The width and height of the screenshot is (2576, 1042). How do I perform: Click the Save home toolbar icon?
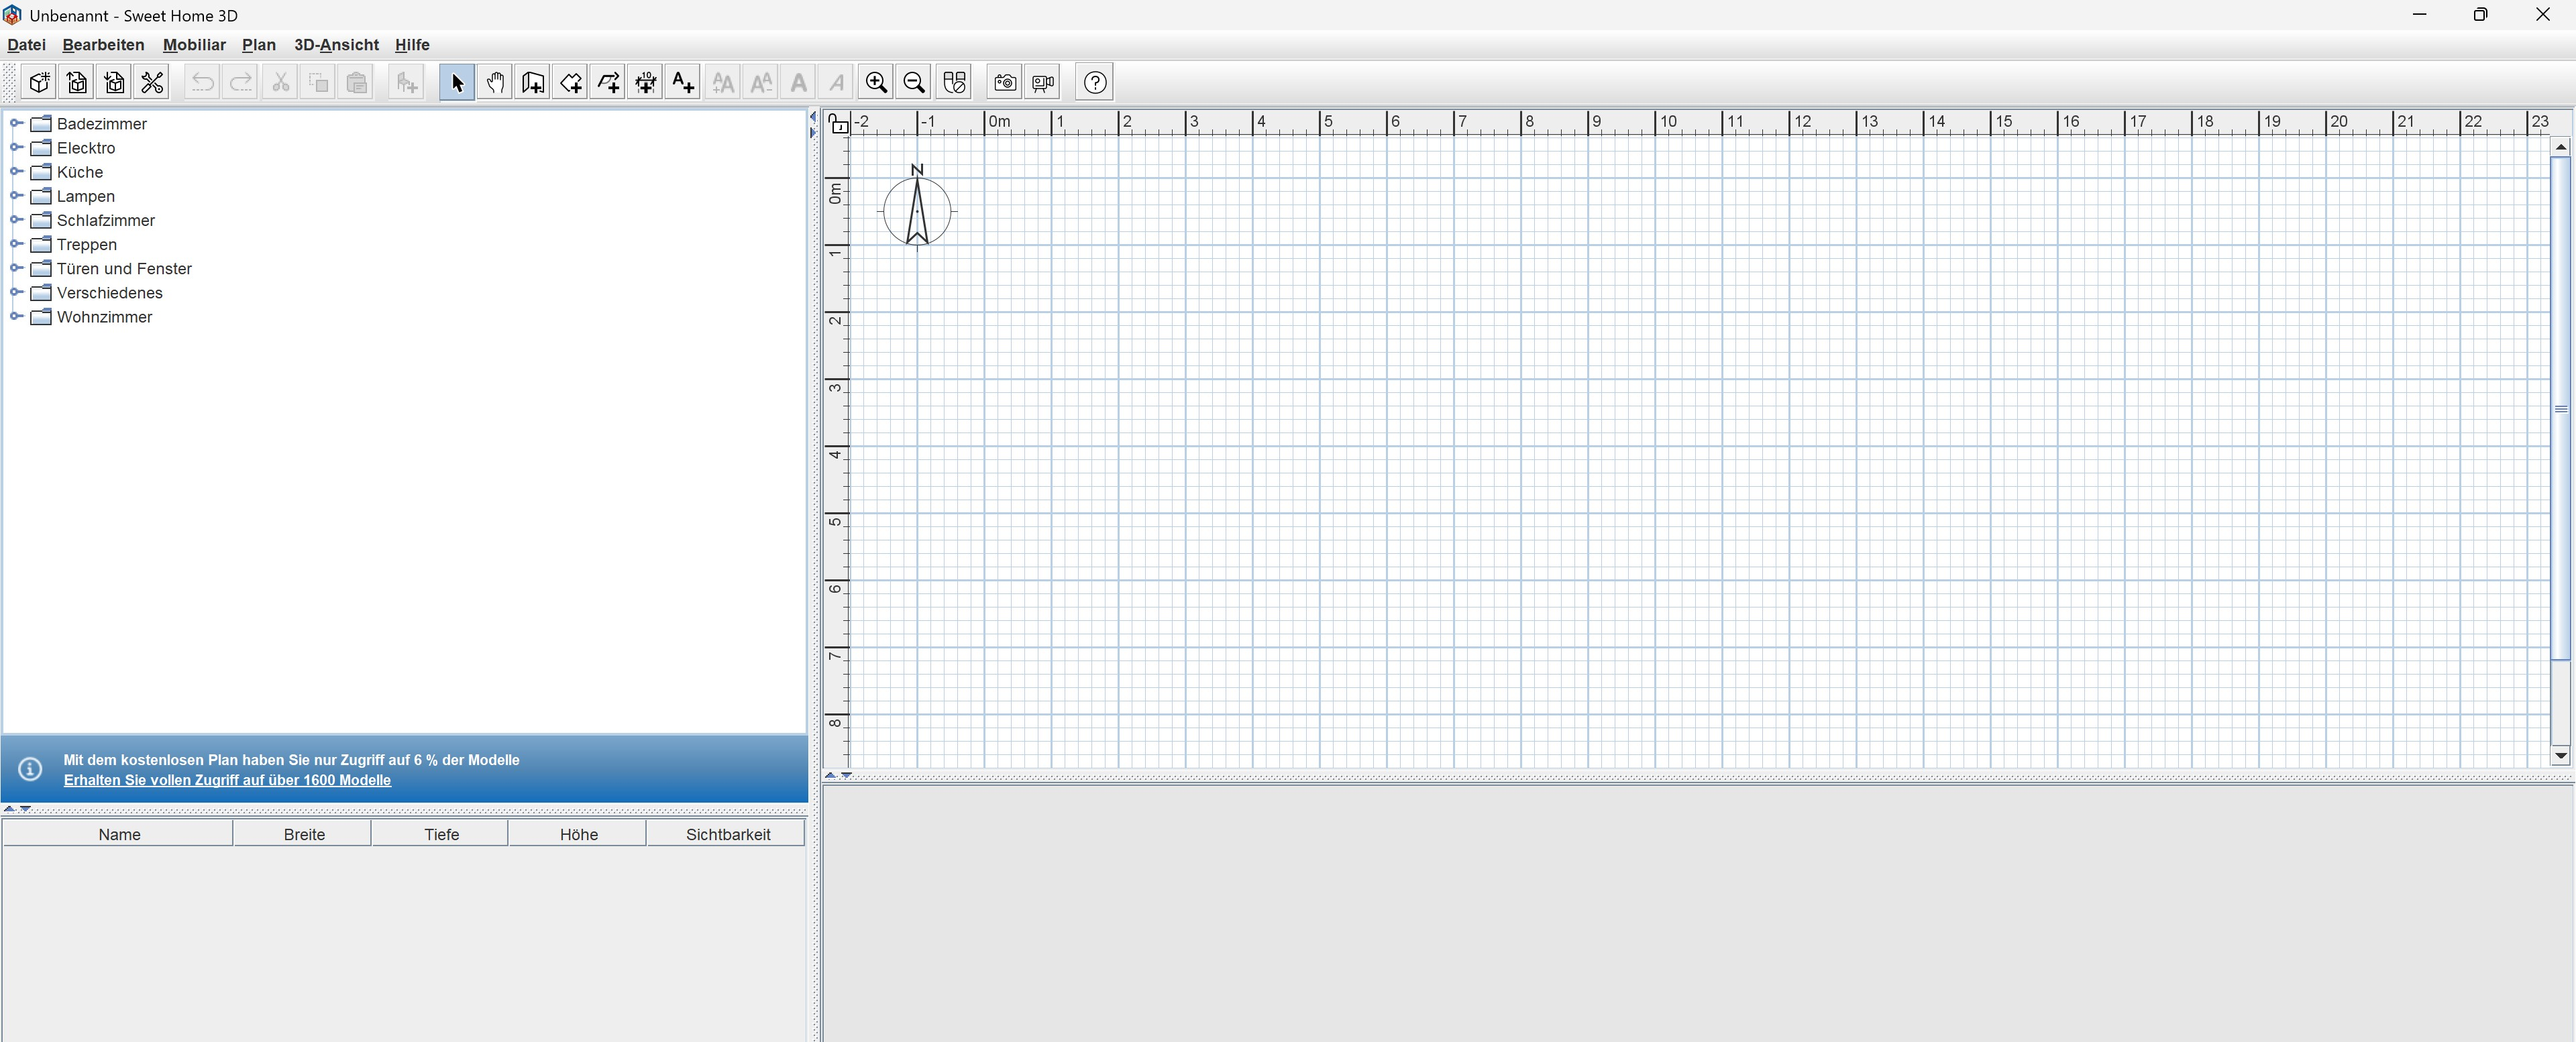(115, 82)
